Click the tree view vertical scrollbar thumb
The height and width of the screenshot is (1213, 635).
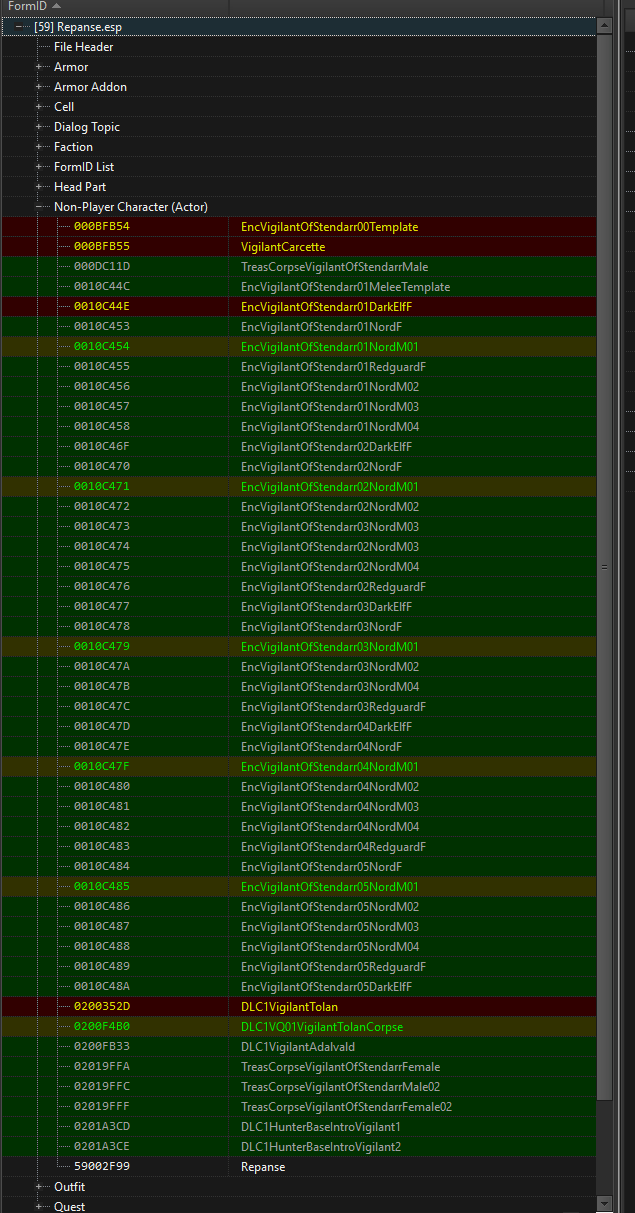[x=604, y=566]
